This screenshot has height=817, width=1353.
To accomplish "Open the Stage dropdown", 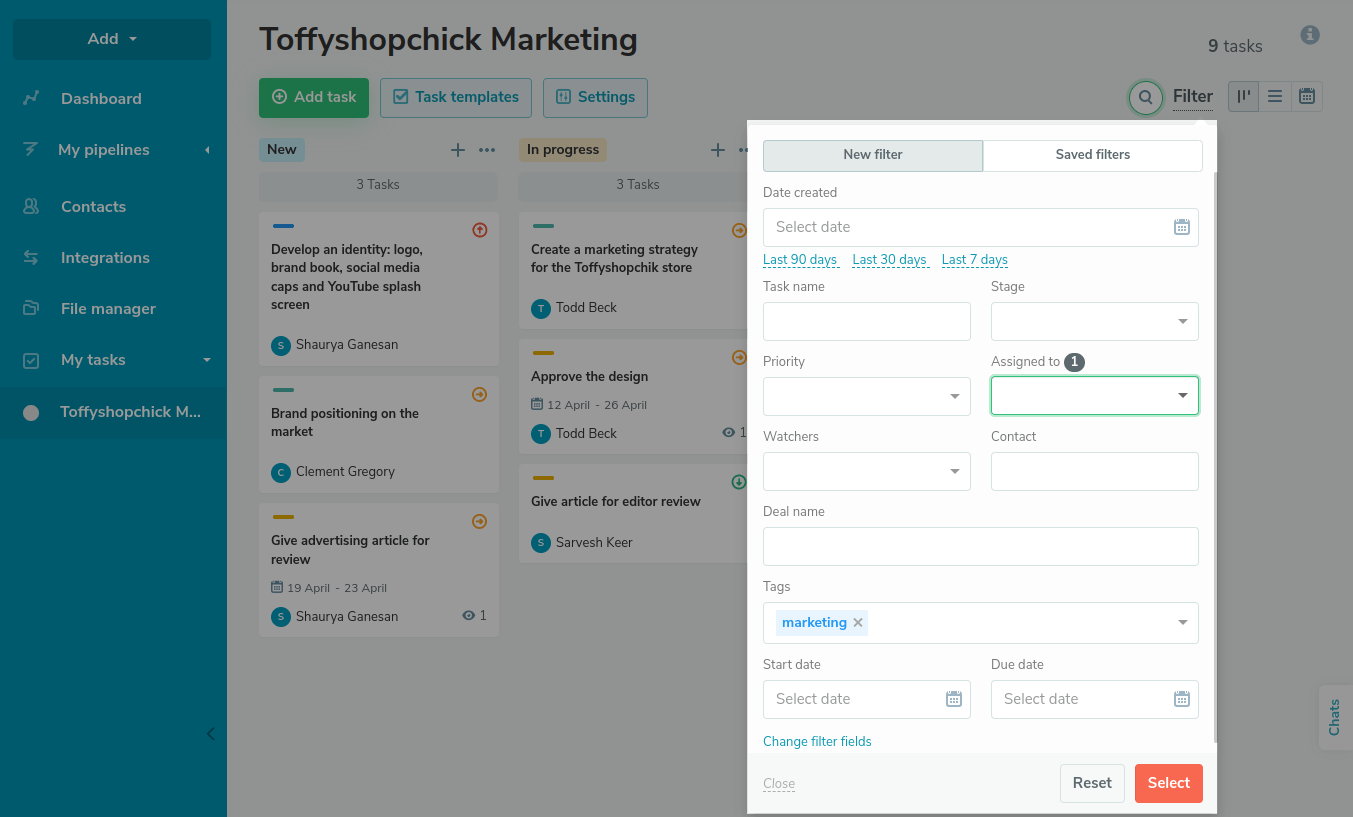I will [x=1094, y=322].
